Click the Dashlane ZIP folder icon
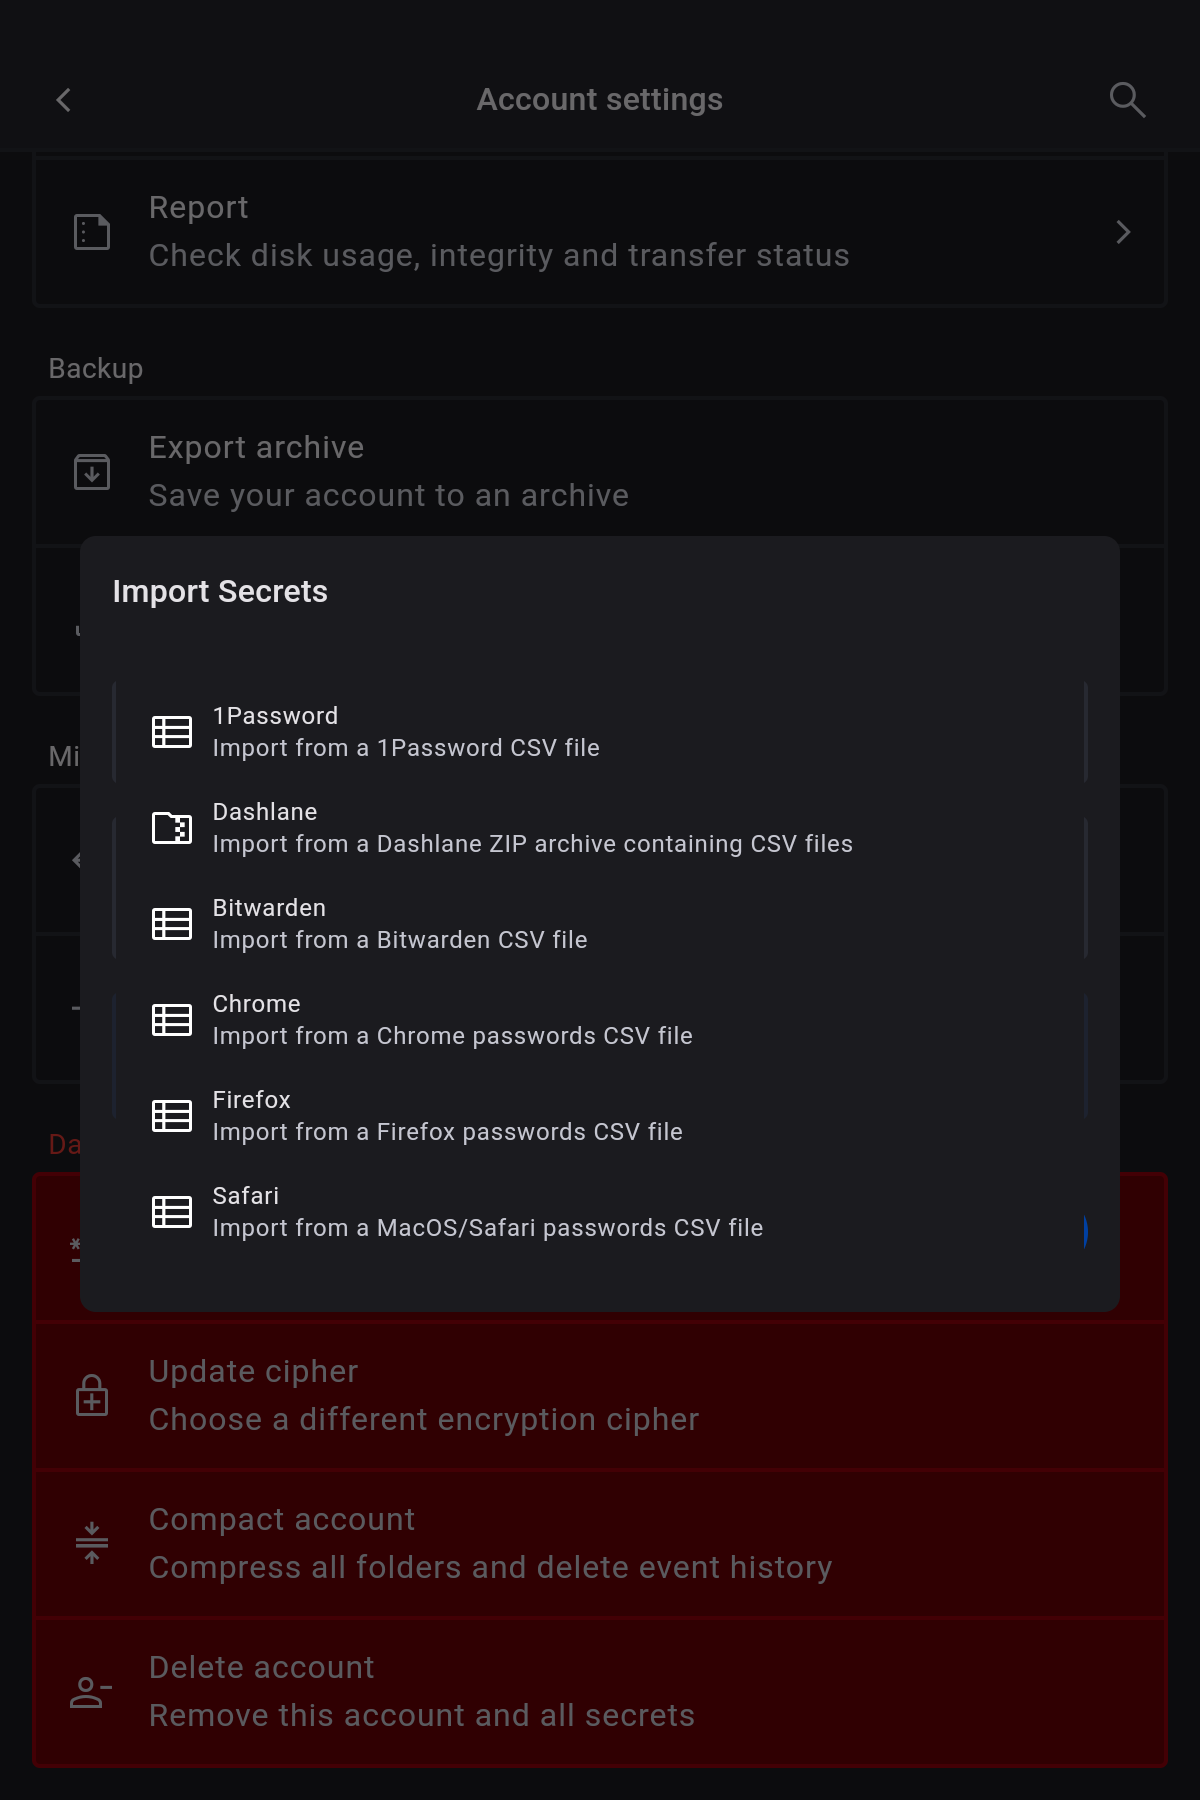The height and width of the screenshot is (1800, 1200). click(172, 828)
